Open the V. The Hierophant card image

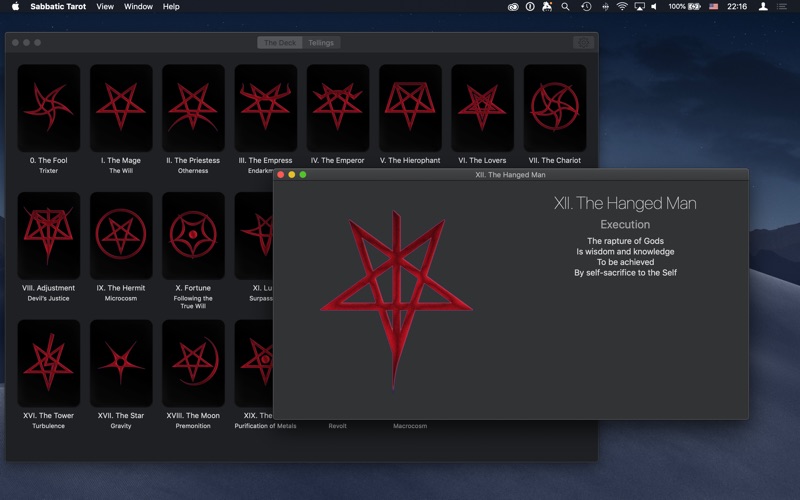(x=410, y=108)
